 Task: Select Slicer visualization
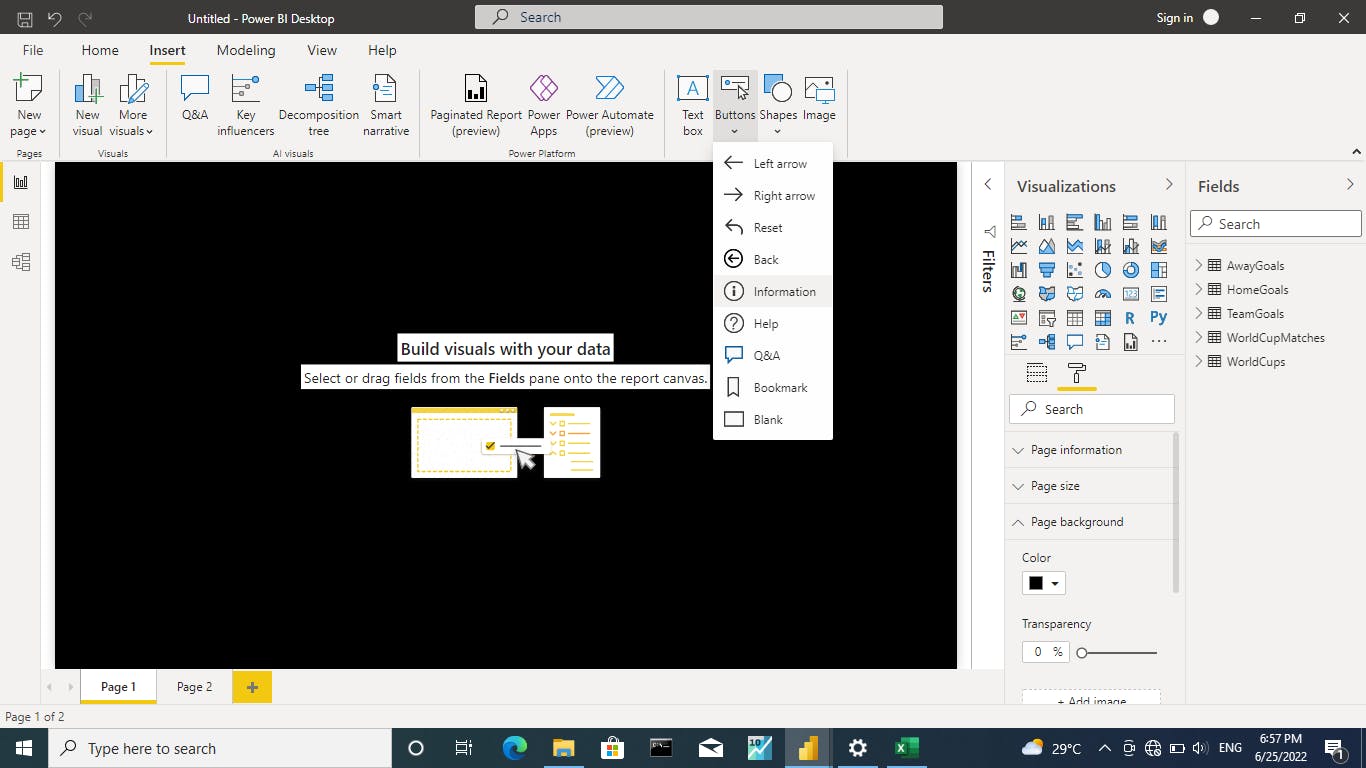tap(1047, 319)
